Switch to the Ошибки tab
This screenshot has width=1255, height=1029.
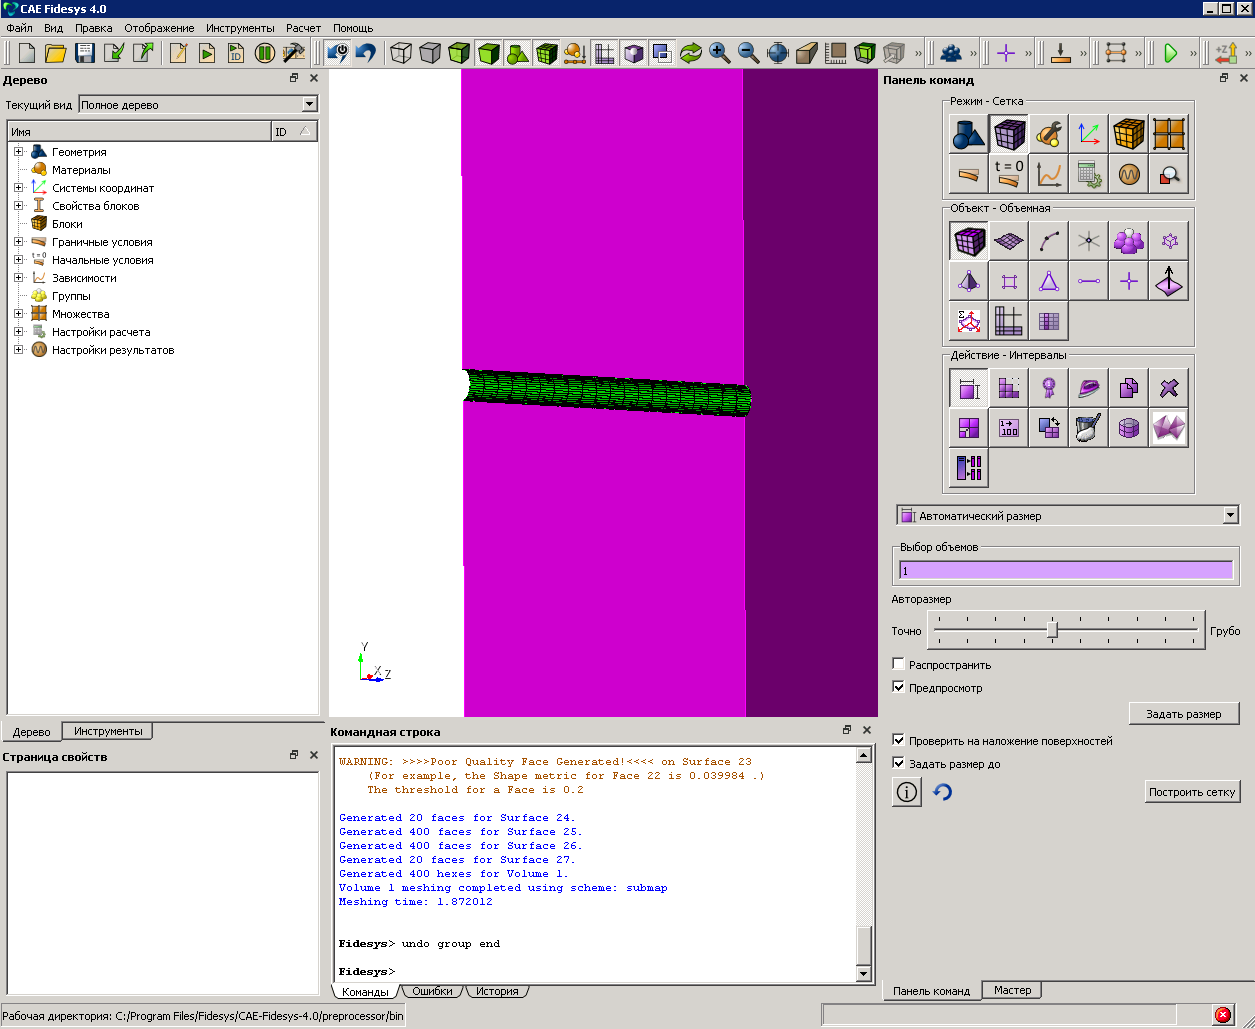[433, 991]
